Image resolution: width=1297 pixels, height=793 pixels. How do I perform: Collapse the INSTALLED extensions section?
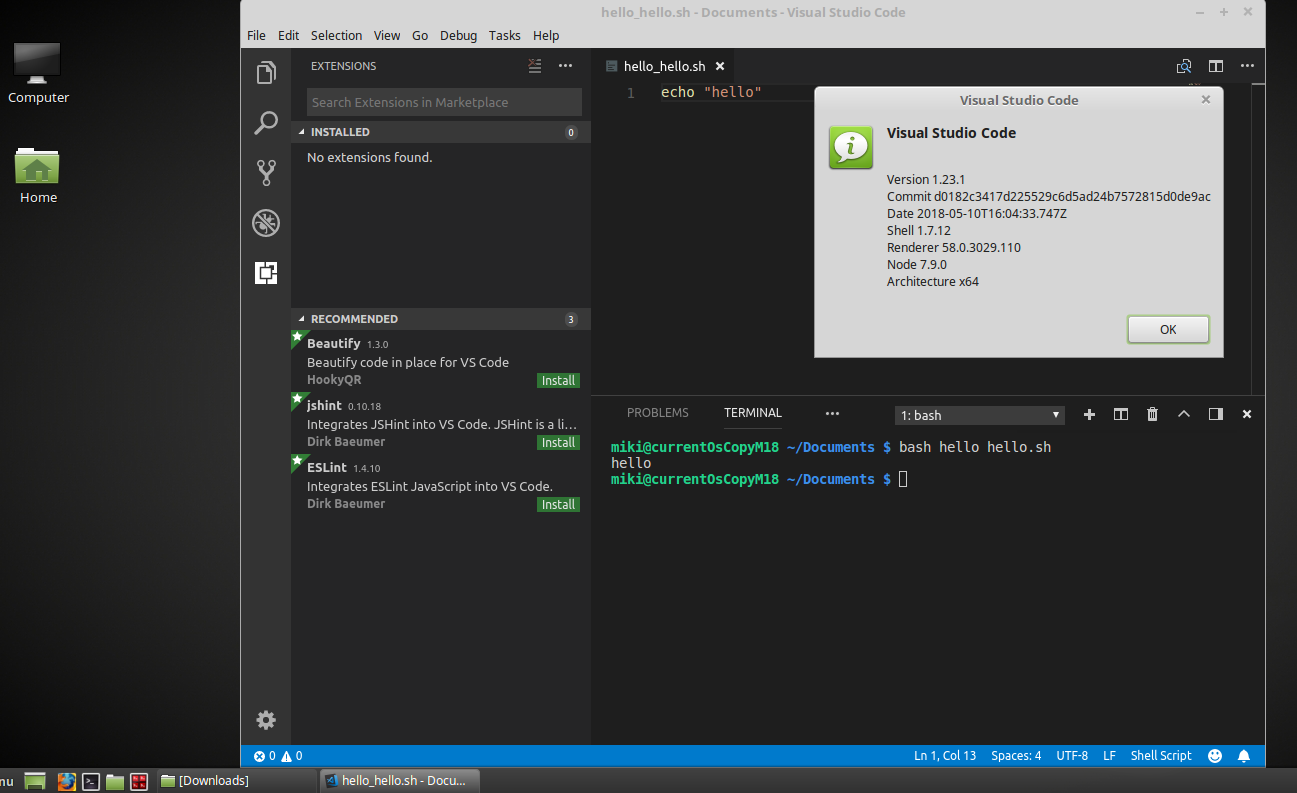click(x=340, y=131)
